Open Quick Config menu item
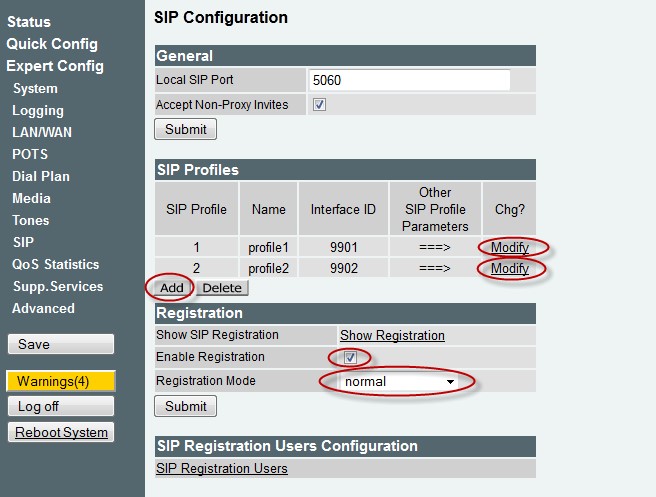This screenshot has width=656, height=497. 52,44
